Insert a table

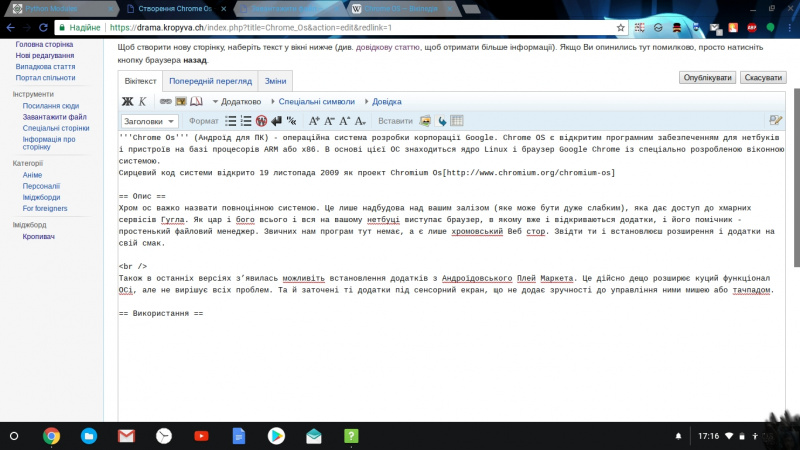457,121
